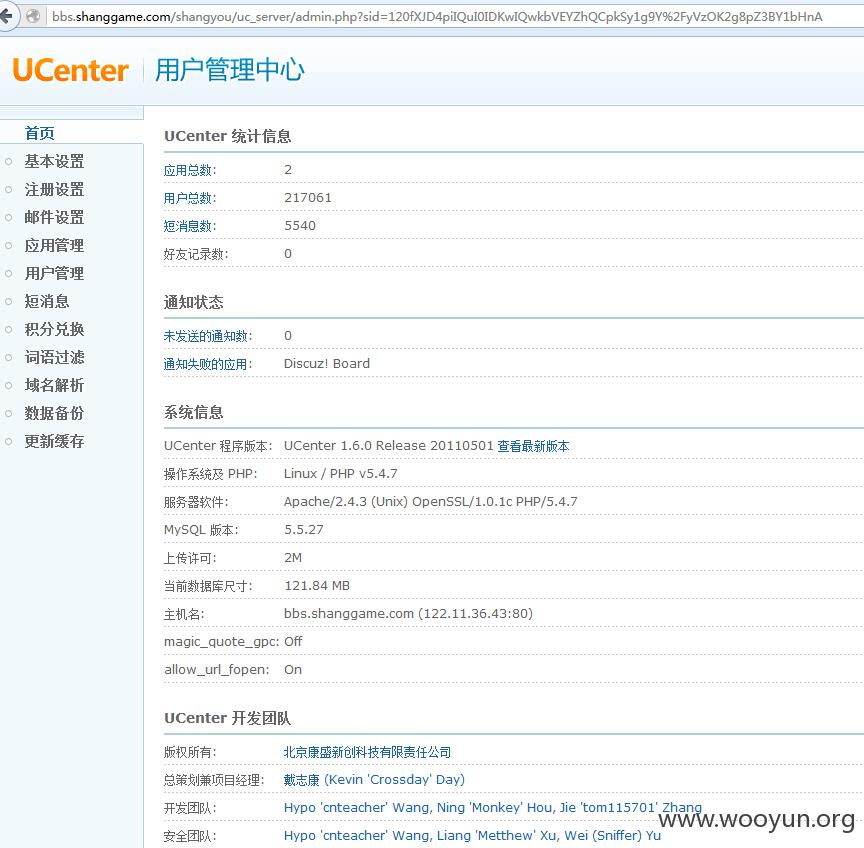Click the UCenter logo
Screen dimensions: 864x848
pyautogui.click(x=71, y=71)
